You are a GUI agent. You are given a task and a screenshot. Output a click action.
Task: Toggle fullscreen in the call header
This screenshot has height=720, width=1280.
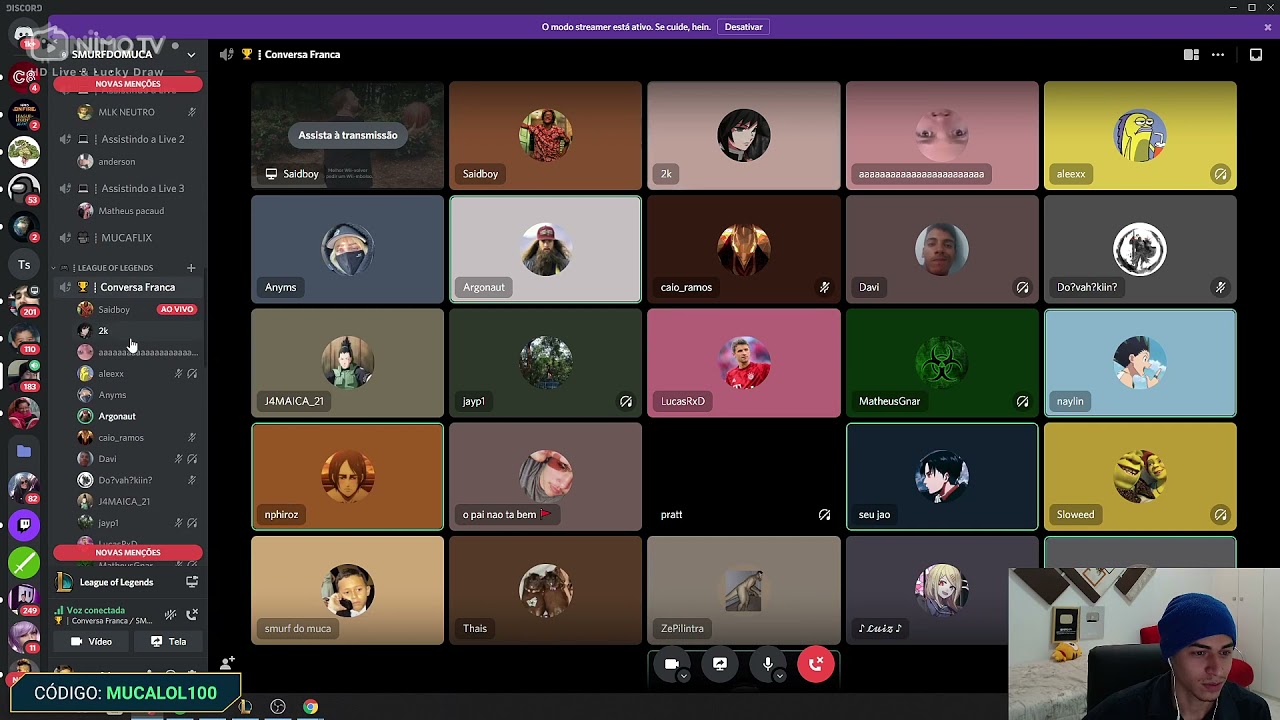click(x=1255, y=55)
